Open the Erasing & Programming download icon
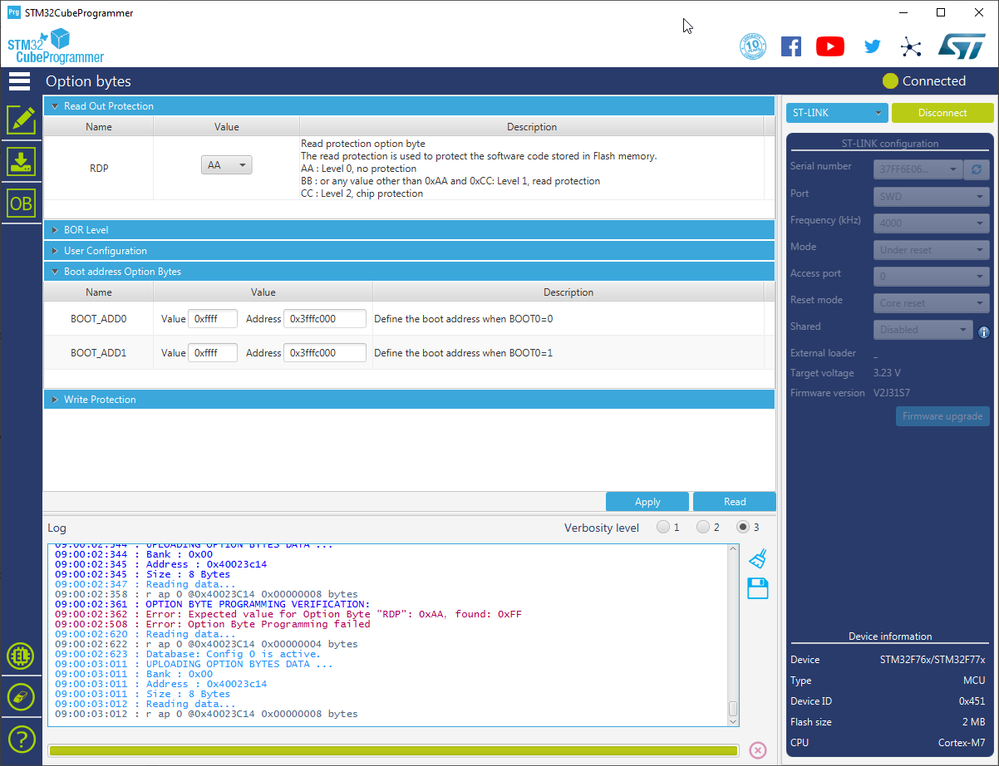 pyautogui.click(x=21, y=161)
